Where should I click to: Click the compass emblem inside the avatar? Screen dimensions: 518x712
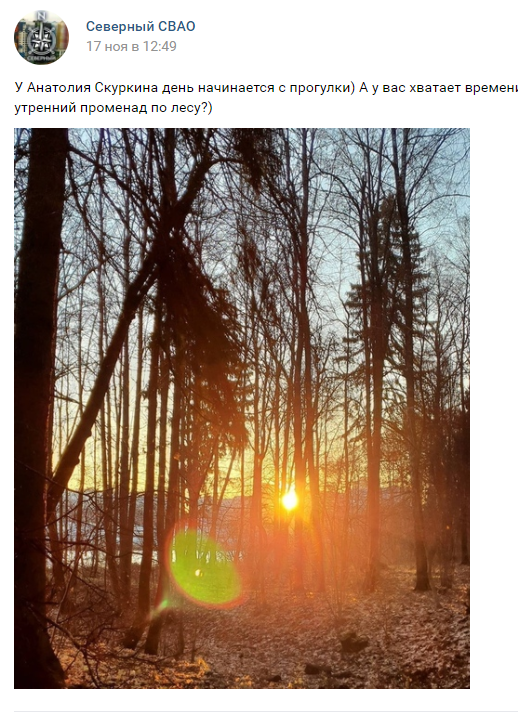pyautogui.click(x=41, y=40)
